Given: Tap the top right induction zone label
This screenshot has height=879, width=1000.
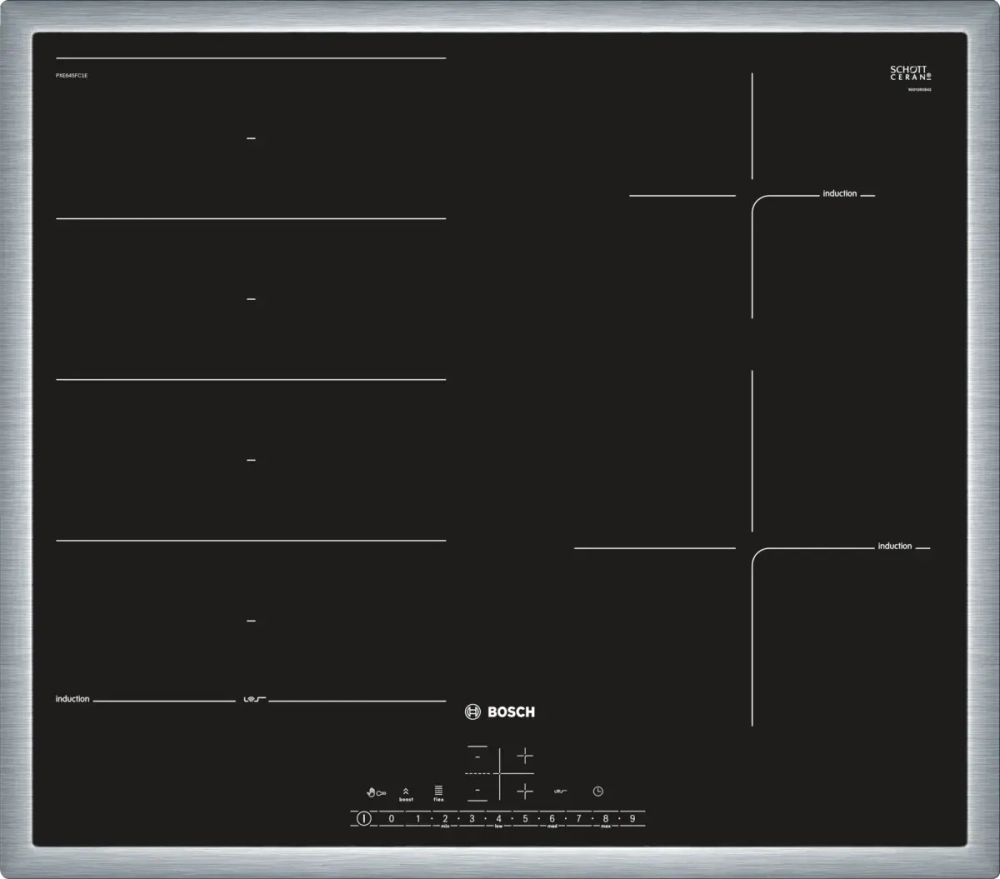Looking at the screenshot, I should [840, 193].
